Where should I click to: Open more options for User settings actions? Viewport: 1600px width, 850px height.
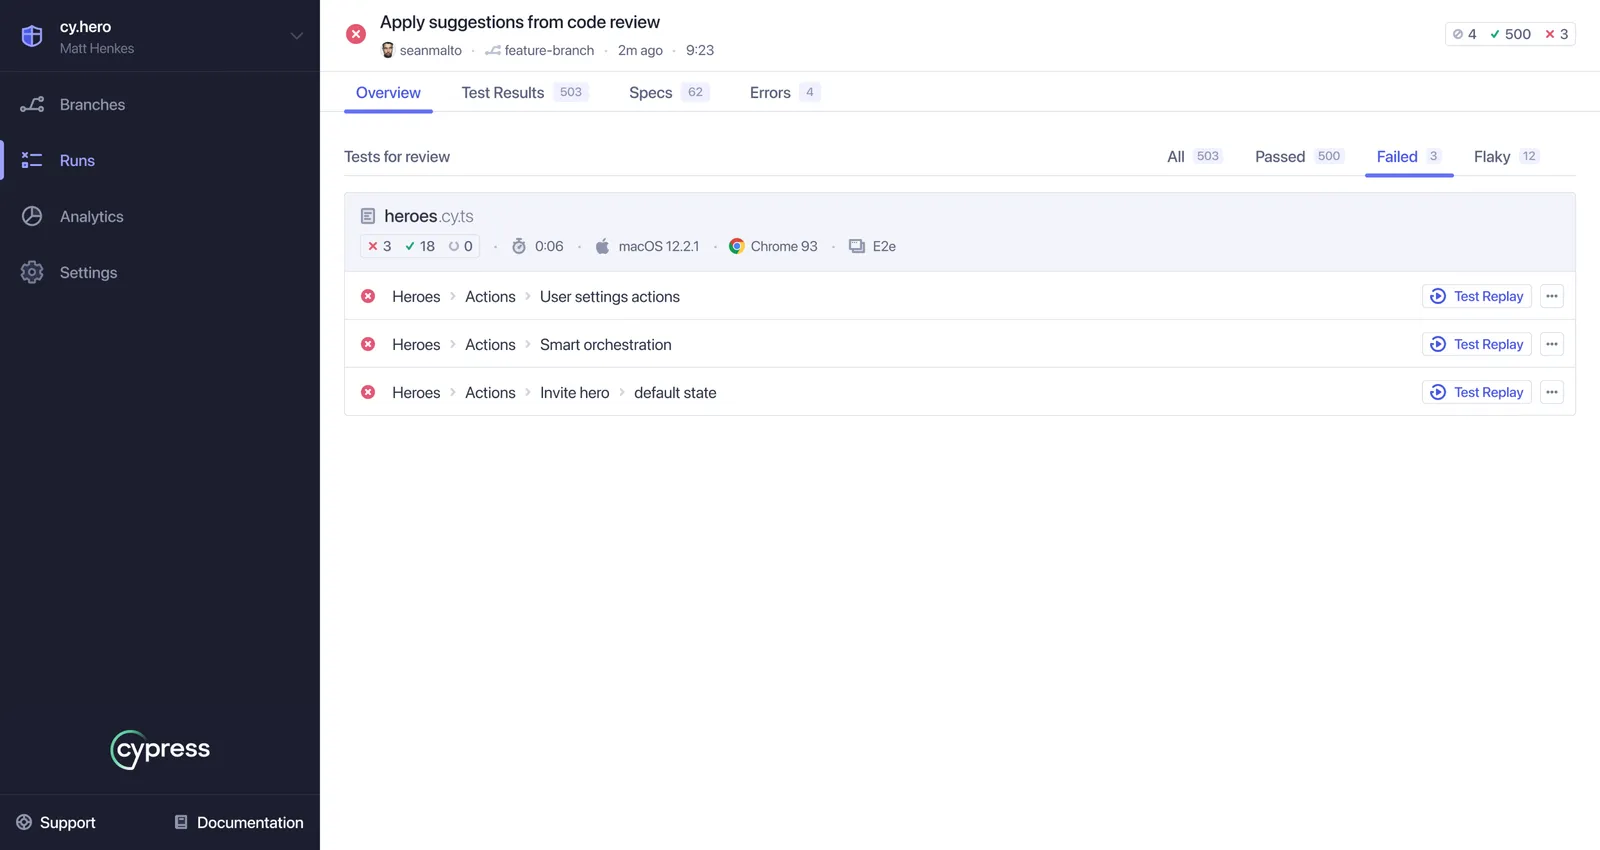[x=1552, y=297]
